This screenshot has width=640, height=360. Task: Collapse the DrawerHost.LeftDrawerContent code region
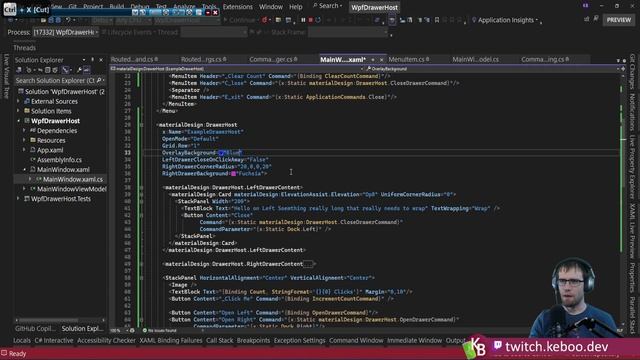point(142,187)
